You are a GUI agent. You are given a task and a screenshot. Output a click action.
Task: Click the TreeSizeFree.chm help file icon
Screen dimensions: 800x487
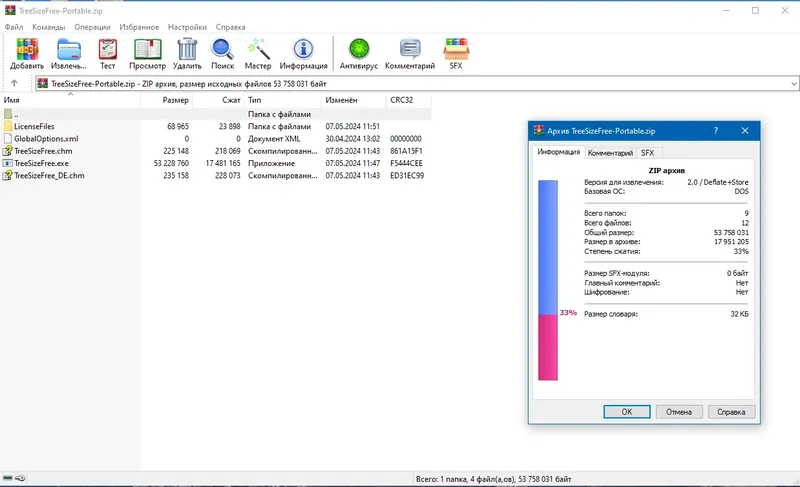[x=8, y=150]
